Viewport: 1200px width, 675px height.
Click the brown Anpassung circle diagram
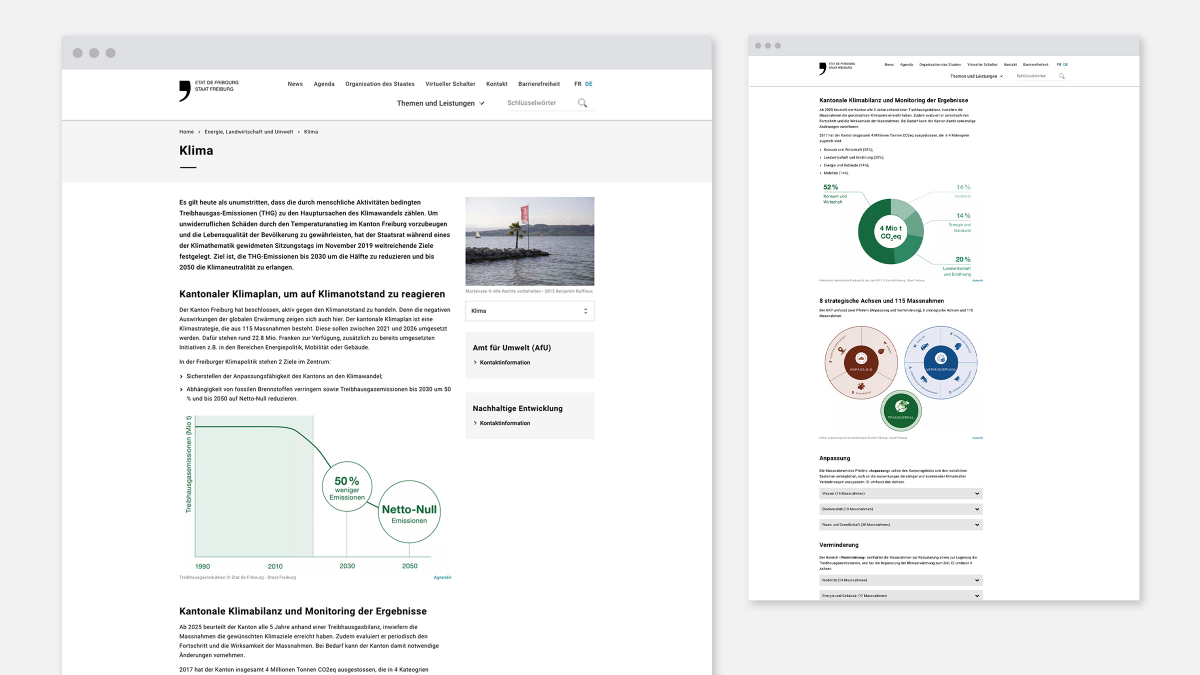click(x=859, y=362)
